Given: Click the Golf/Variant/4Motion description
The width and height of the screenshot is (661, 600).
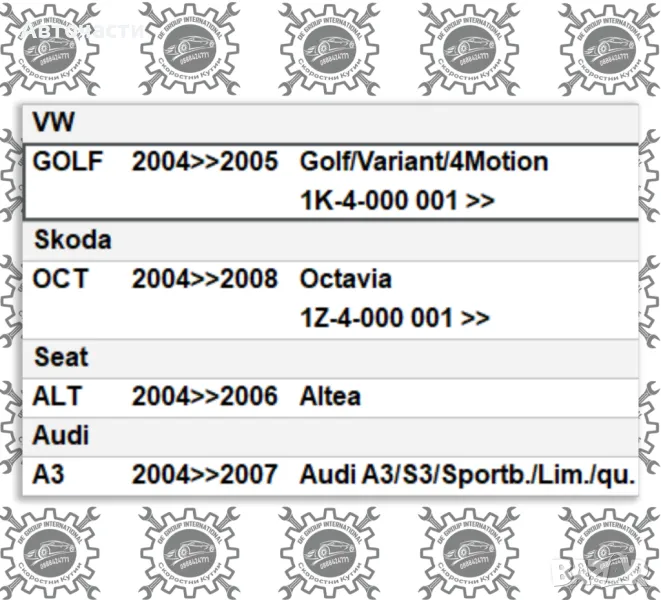Looking at the screenshot, I should pos(424,162).
